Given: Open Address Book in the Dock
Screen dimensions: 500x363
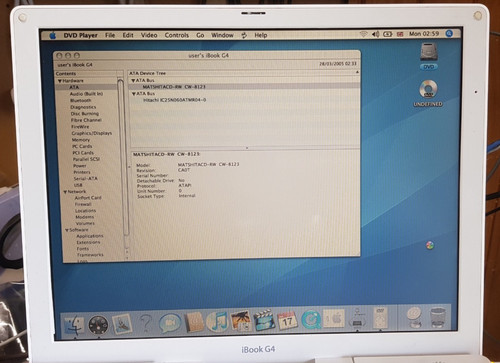Looking at the screenshot, I should point(195,322).
